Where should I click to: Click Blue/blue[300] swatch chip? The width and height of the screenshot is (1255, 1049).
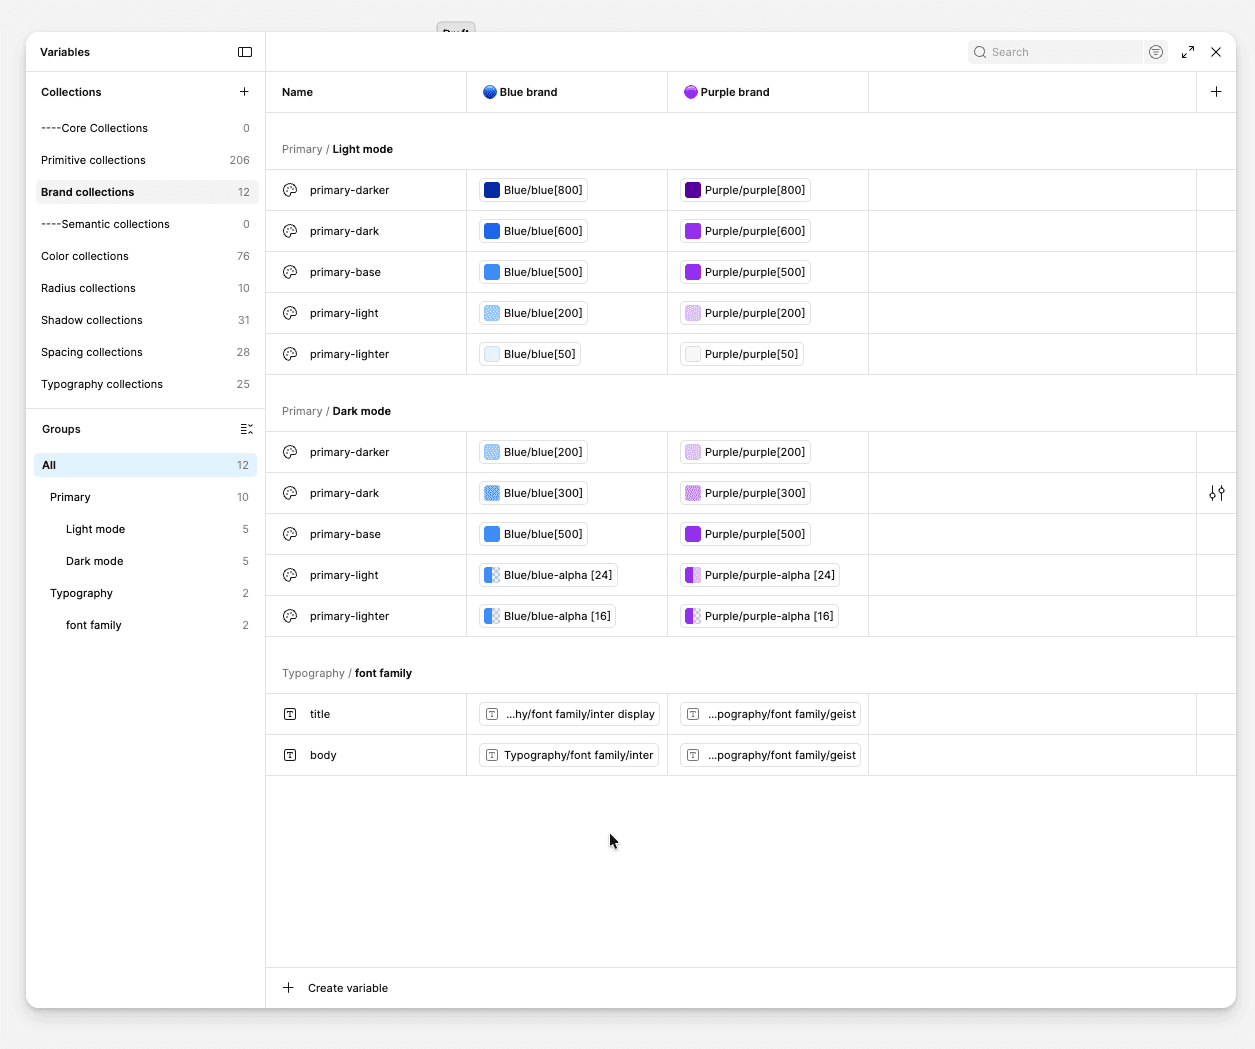coord(533,493)
